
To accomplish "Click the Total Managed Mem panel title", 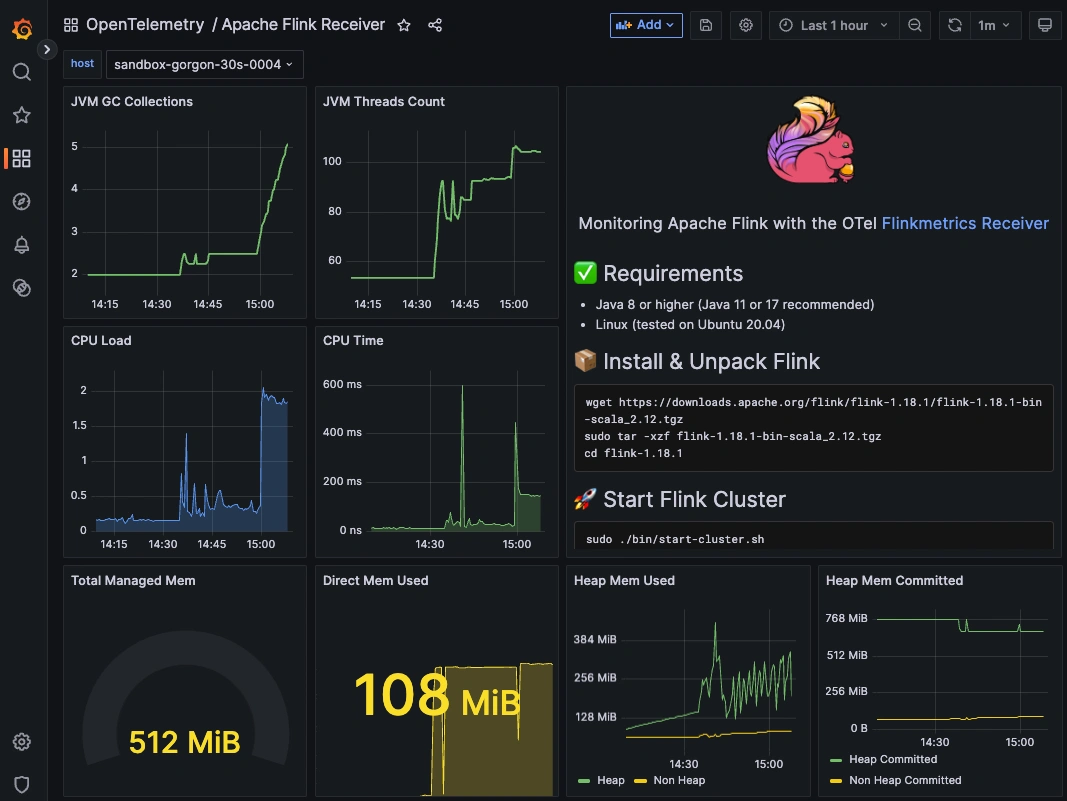I will (133, 581).
